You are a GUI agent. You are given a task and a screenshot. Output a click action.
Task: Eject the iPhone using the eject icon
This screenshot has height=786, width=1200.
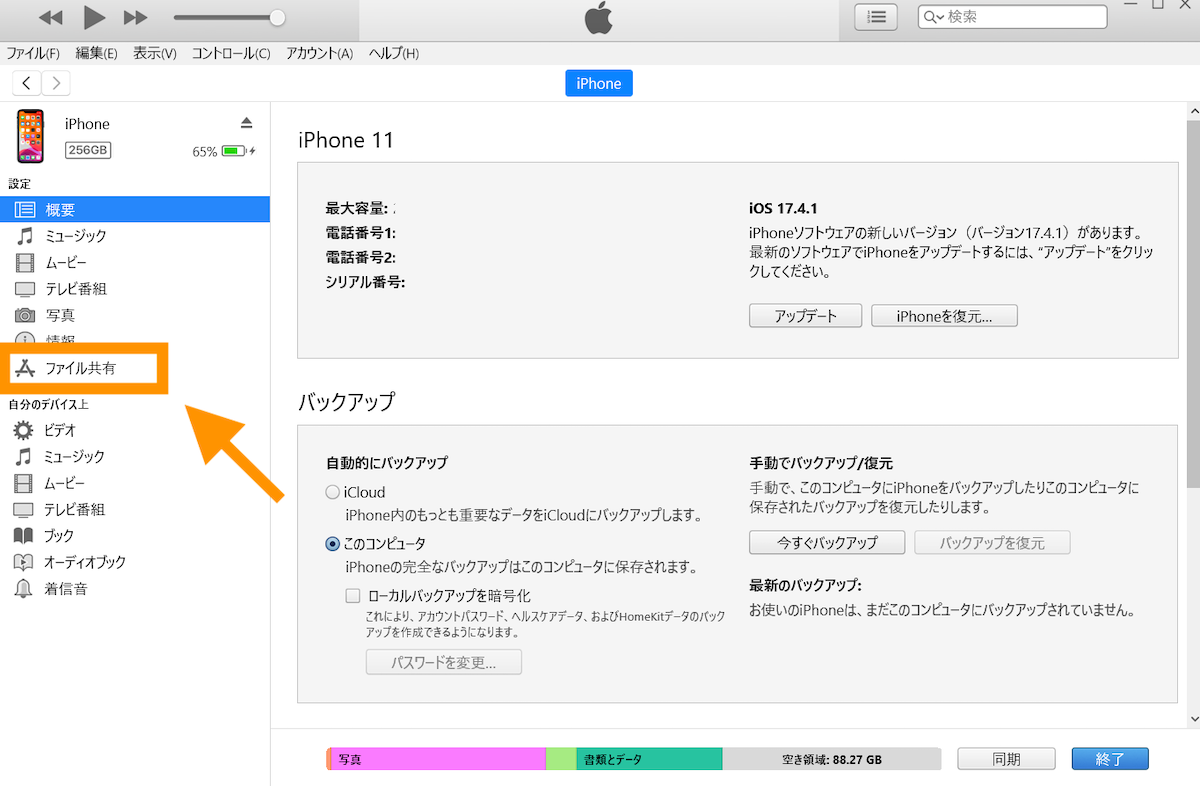[x=246, y=123]
